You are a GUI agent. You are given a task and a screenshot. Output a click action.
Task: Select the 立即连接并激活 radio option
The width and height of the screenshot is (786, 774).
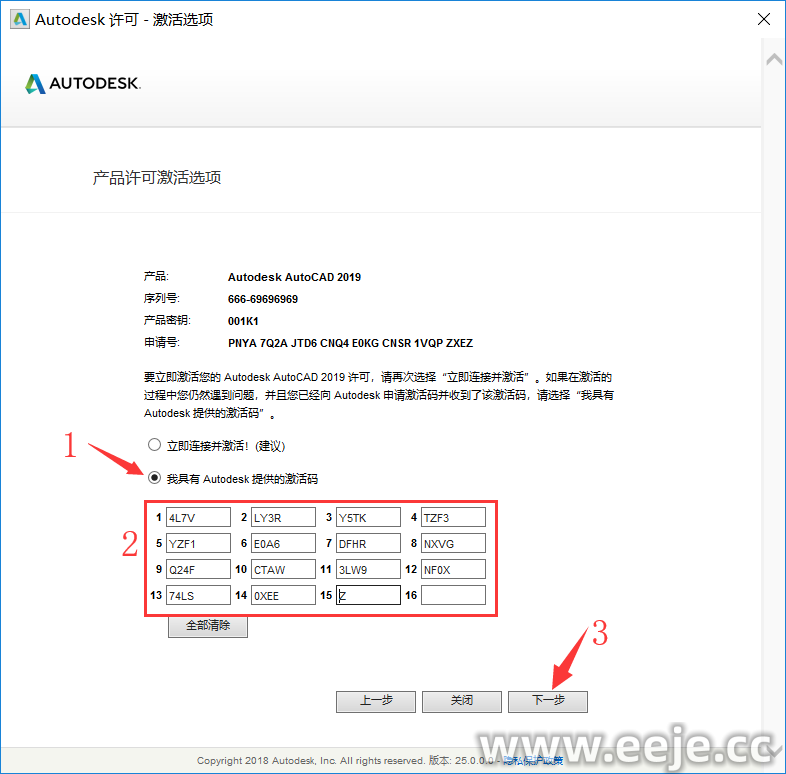tap(154, 445)
